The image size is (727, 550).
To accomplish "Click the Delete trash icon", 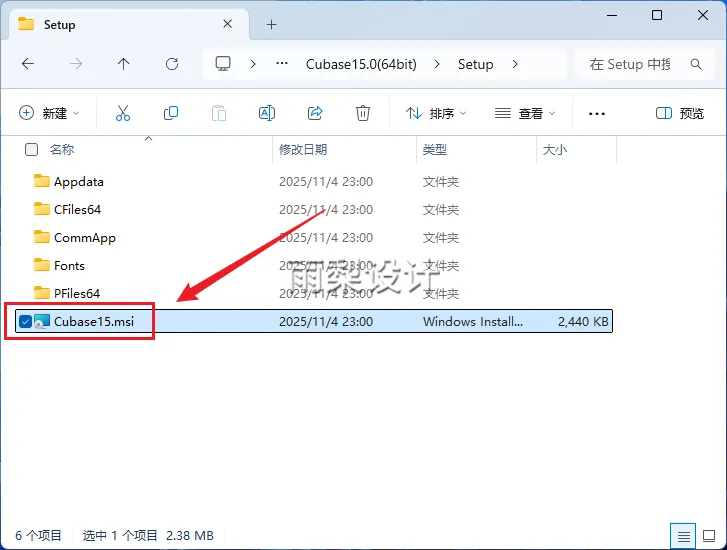I will pos(363,113).
